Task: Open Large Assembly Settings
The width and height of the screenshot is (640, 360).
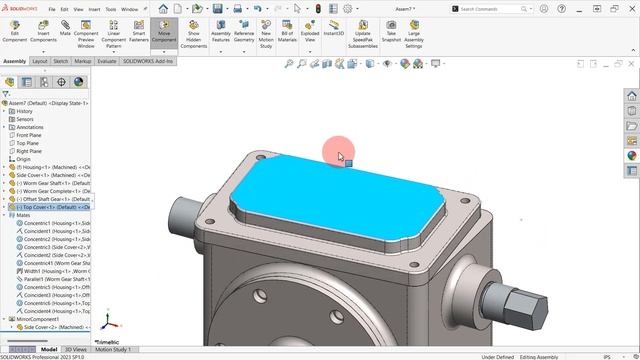Action: pos(414,34)
